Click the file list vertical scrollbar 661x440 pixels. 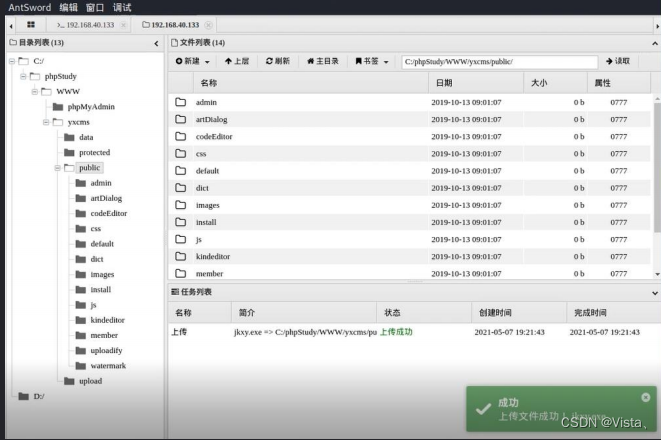(657, 167)
